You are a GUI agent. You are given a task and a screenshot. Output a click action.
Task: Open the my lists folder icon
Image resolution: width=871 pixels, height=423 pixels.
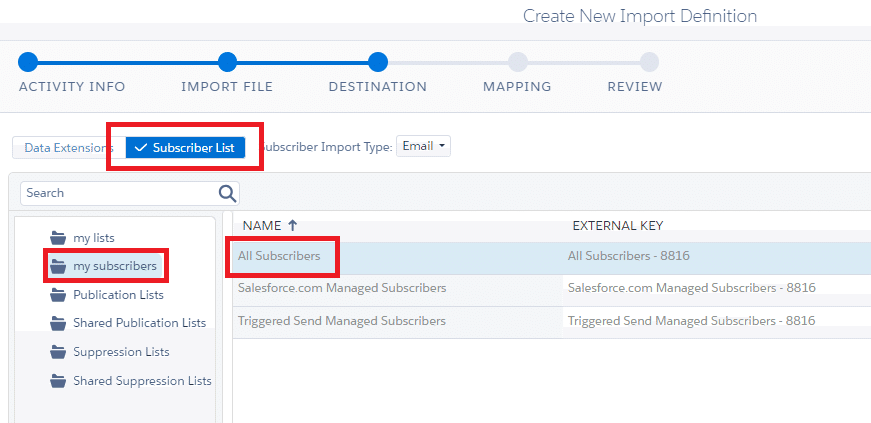58,238
